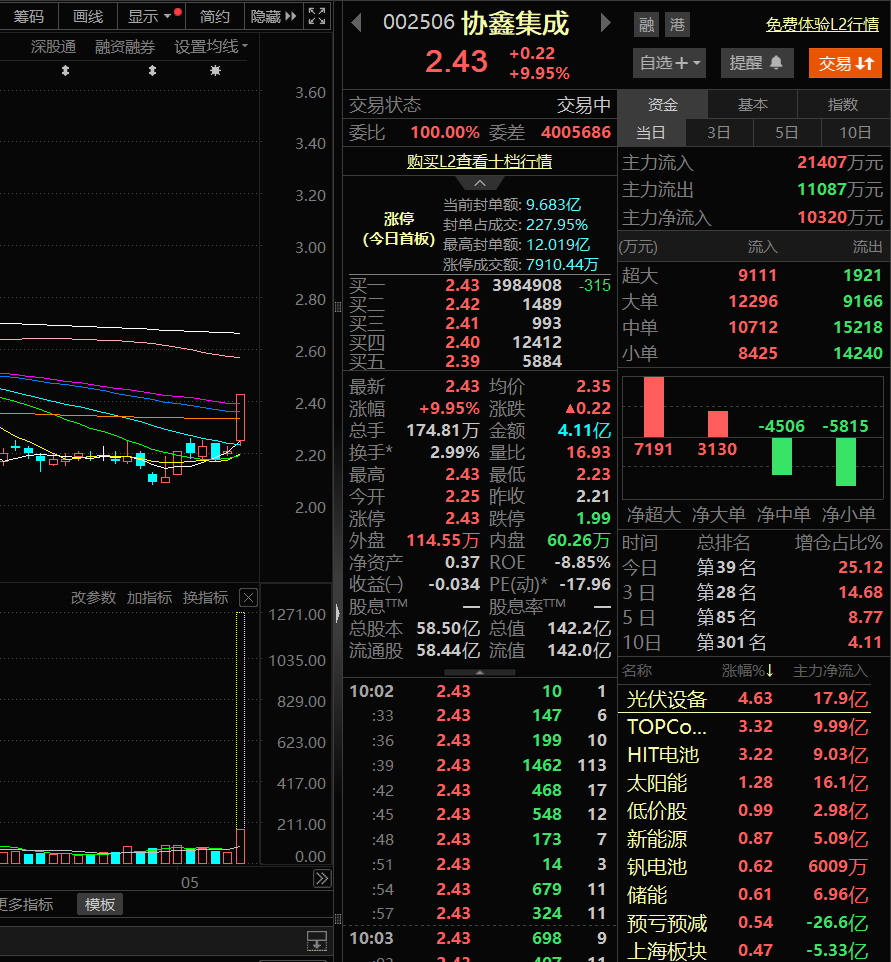The width and height of the screenshot is (891, 962).
Task: Open the 自选+ watchlist dropdown
Action: pos(669,63)
